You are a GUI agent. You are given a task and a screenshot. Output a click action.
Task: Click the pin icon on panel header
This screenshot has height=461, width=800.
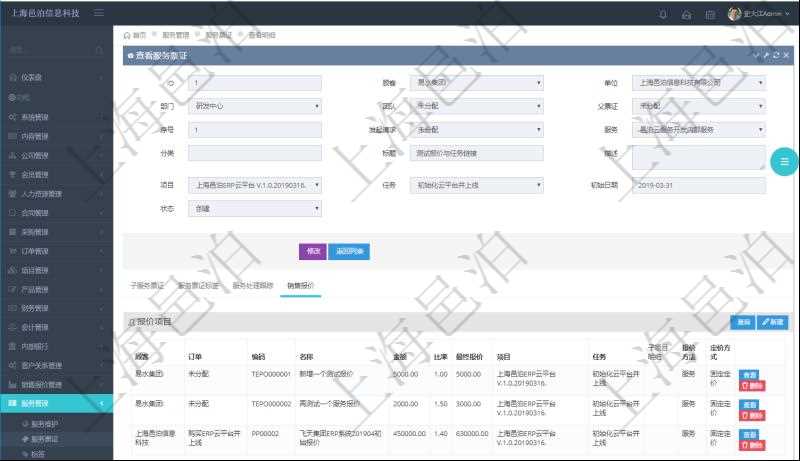(x=764, y=56)
